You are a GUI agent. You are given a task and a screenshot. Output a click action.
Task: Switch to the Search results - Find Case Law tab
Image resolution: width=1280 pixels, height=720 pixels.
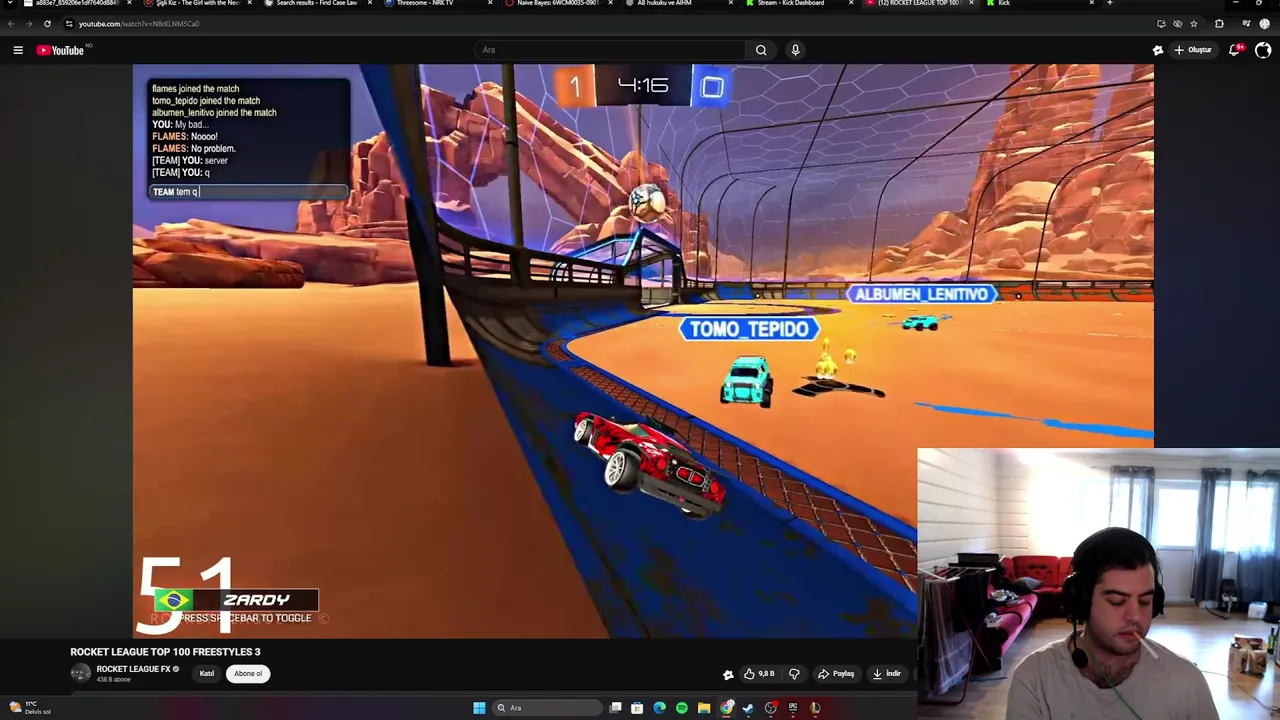[x=317, y=3]
